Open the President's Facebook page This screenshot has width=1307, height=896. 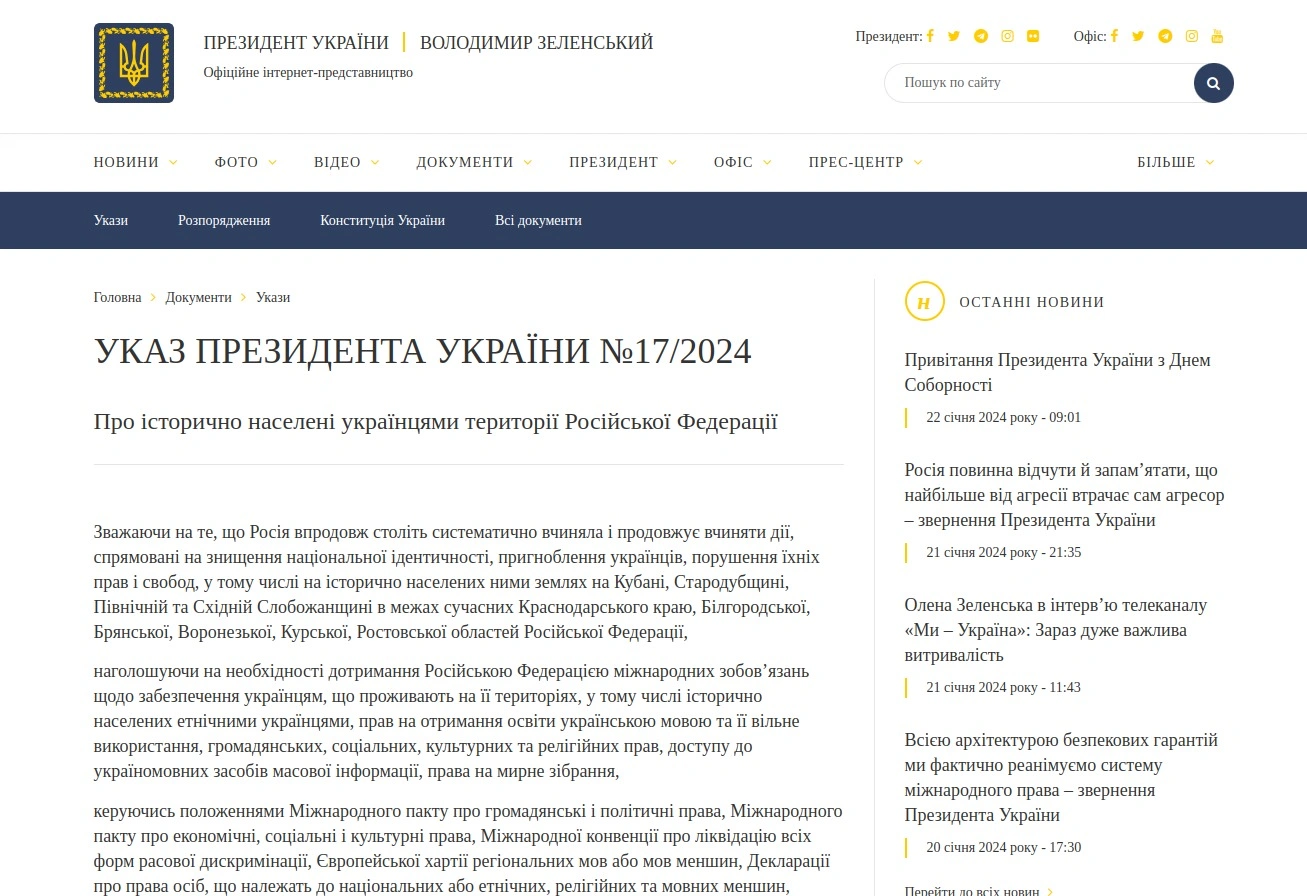930,36
